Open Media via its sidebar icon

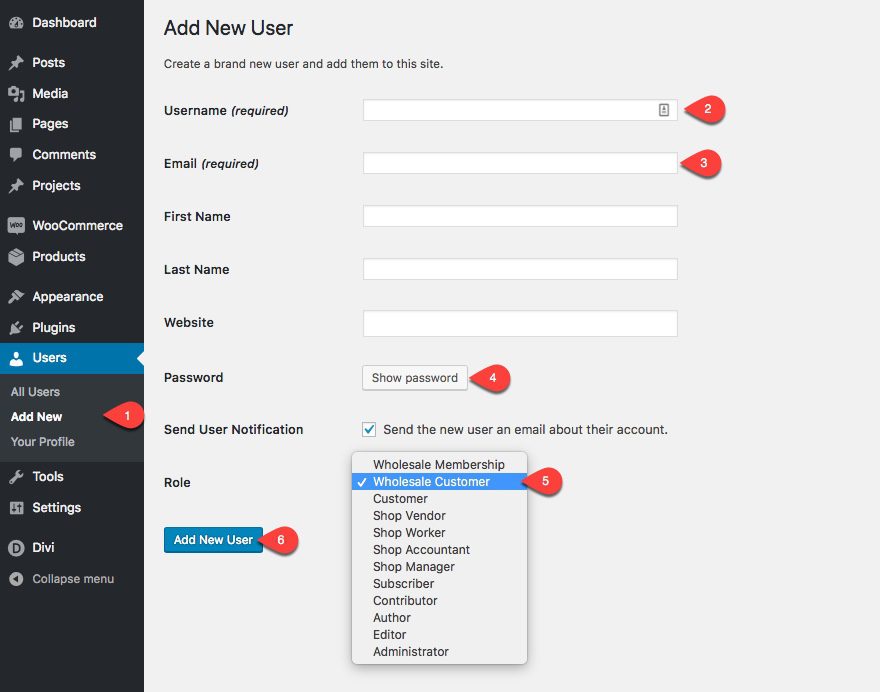(16, 94)
